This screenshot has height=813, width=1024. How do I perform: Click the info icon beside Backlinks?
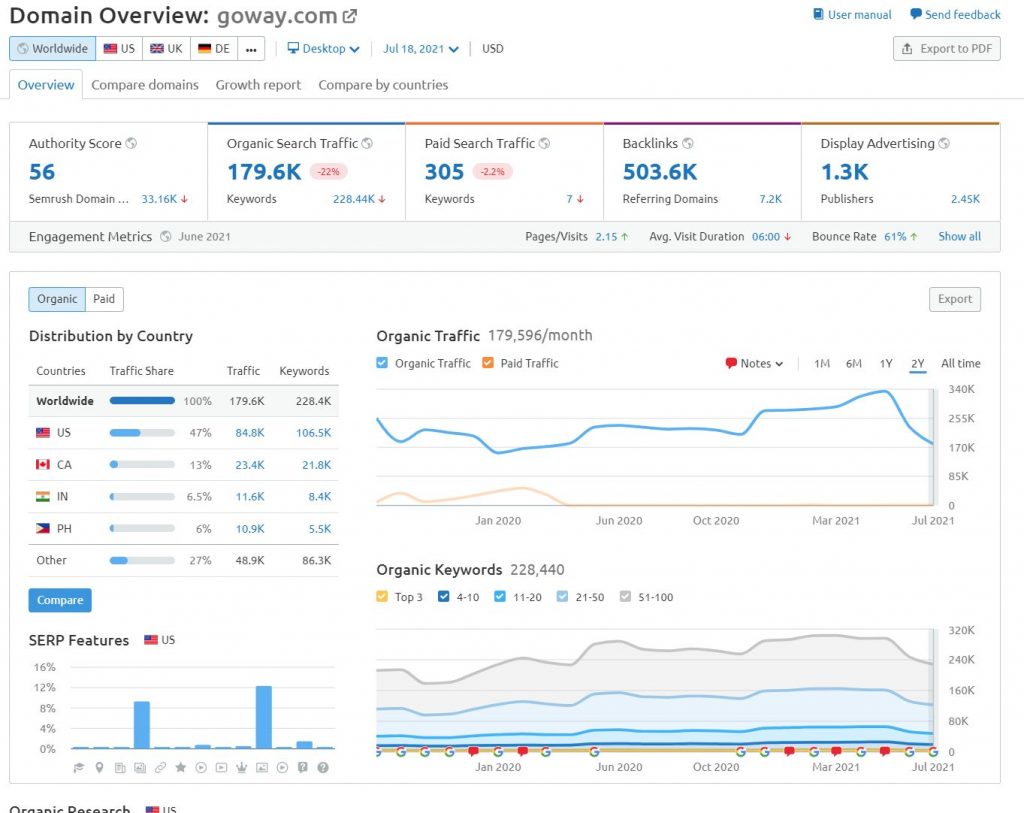click(688, 143)
